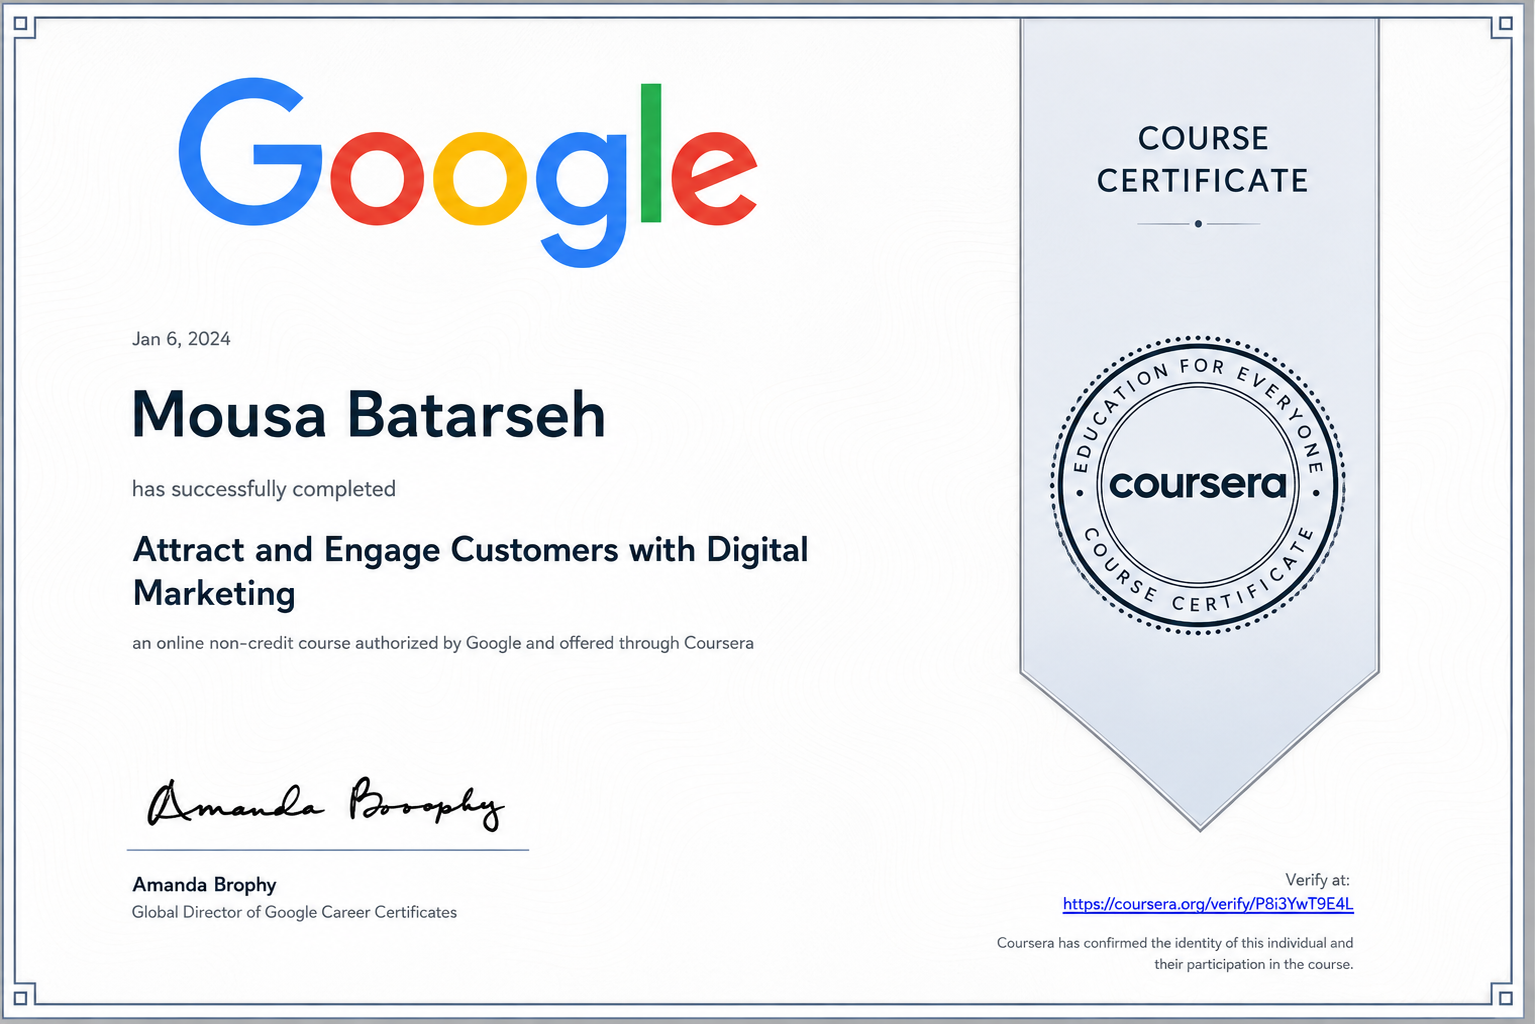
Task: Click the Amanda Brophy handwritten signature
Action: pos(325,803)
